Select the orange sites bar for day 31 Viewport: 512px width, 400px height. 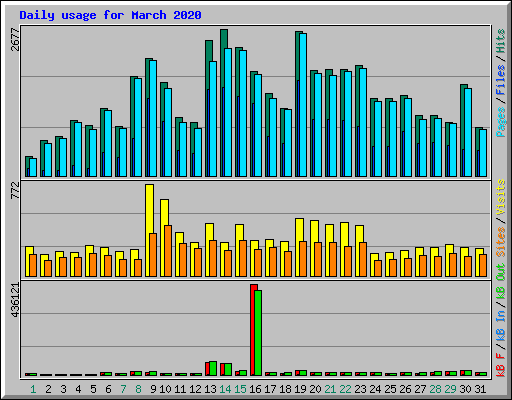point(483,265)
